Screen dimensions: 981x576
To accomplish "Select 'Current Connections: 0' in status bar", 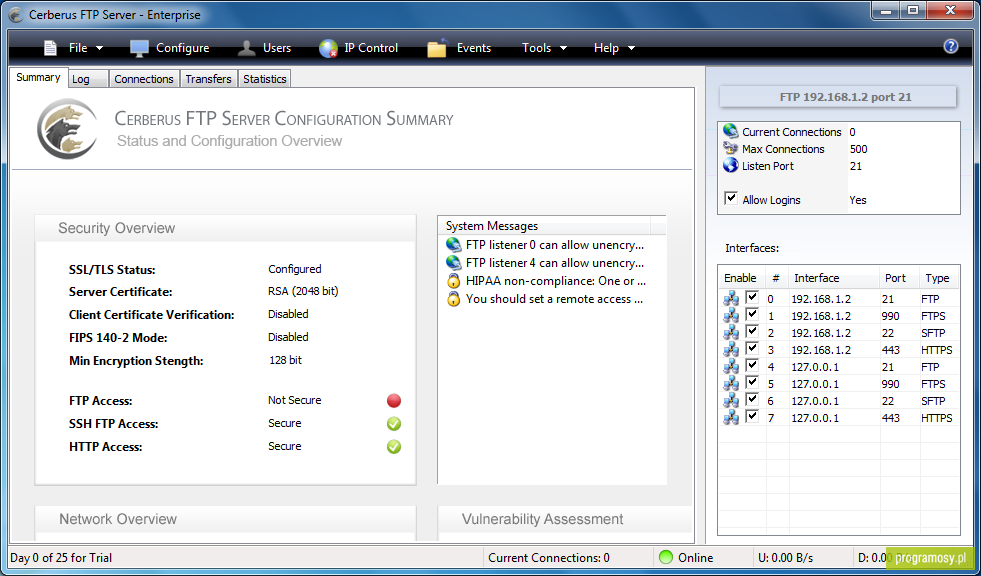I will pyautogui.click(x=549, y=558).
